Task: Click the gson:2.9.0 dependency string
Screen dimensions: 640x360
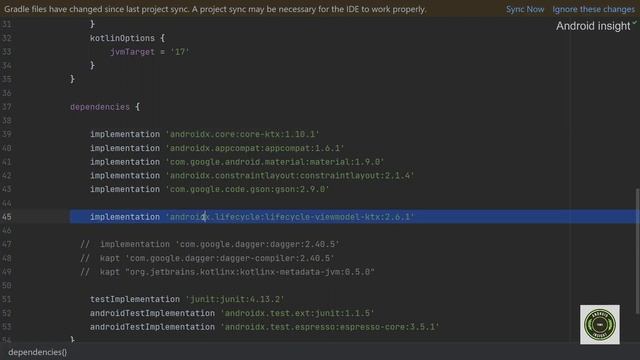Action: [247, 189]
